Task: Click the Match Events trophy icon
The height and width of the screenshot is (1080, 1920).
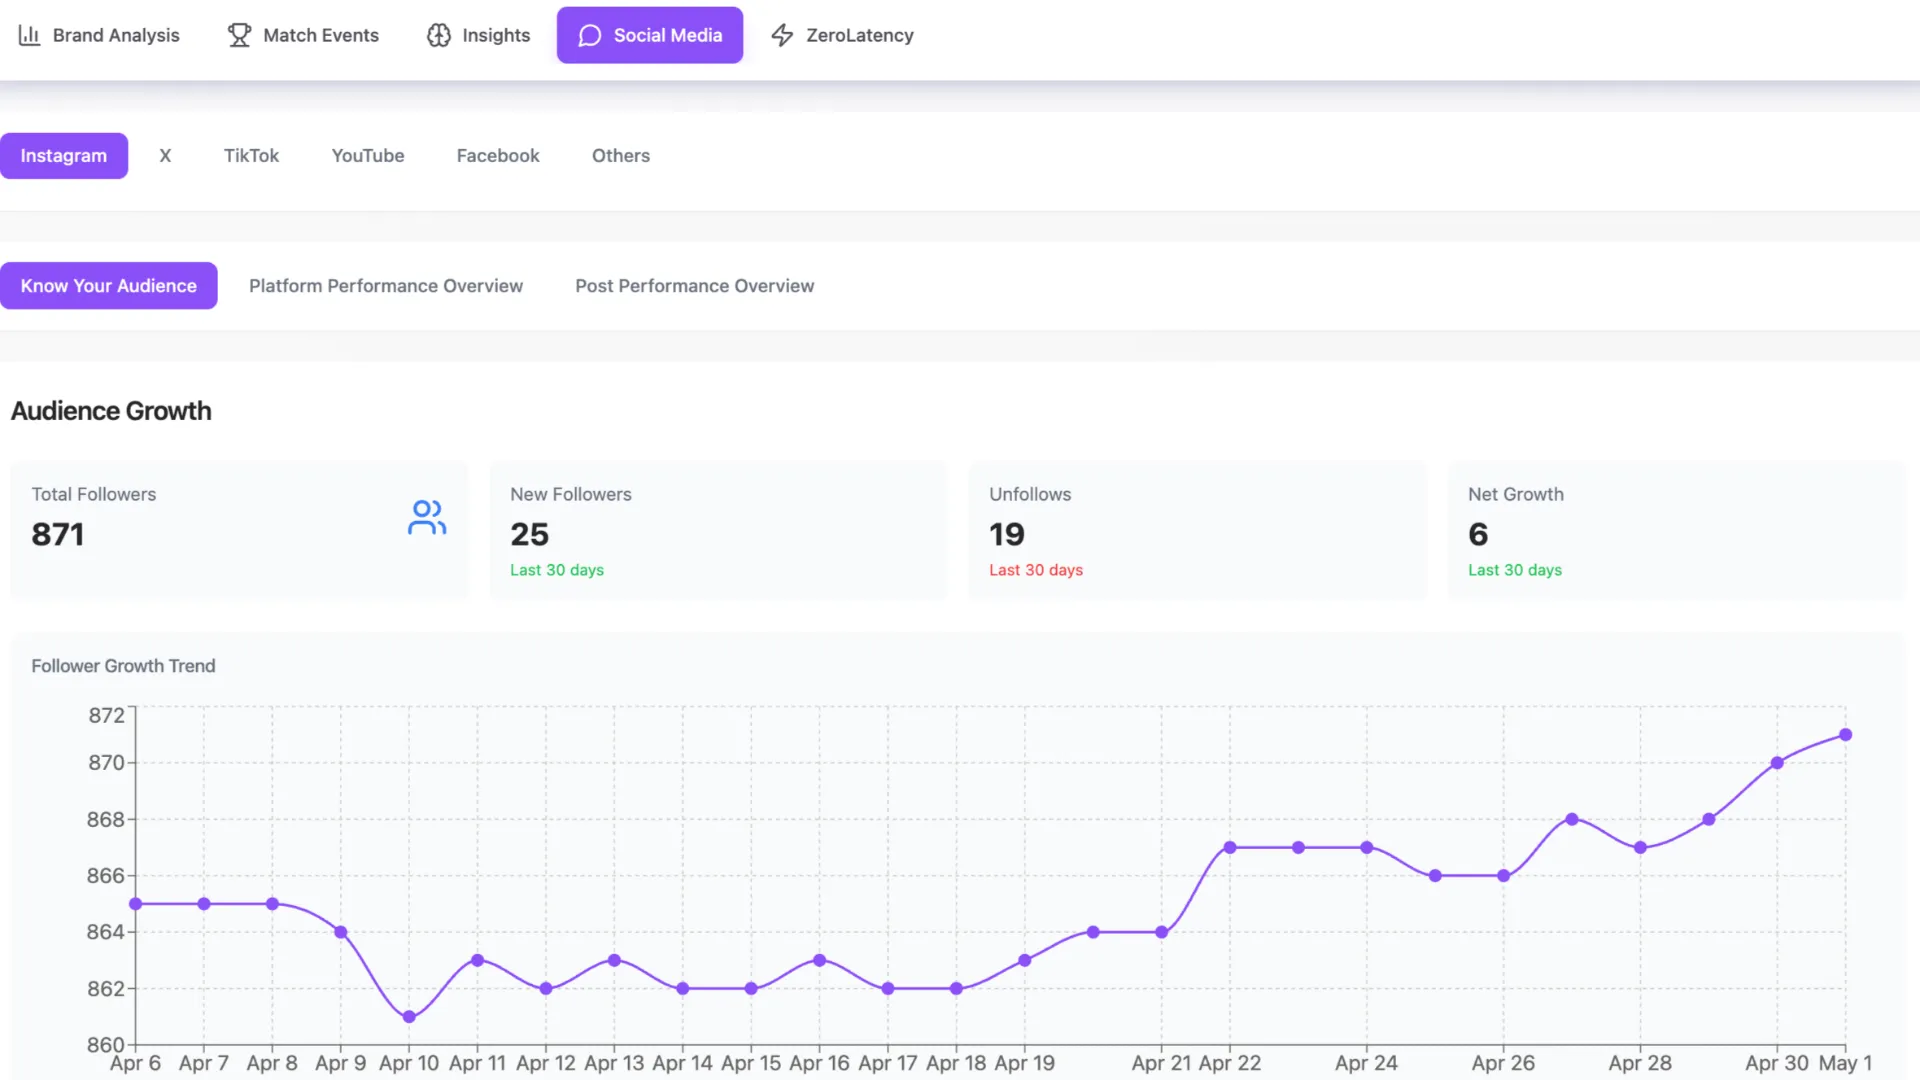Action: [239, 35]
